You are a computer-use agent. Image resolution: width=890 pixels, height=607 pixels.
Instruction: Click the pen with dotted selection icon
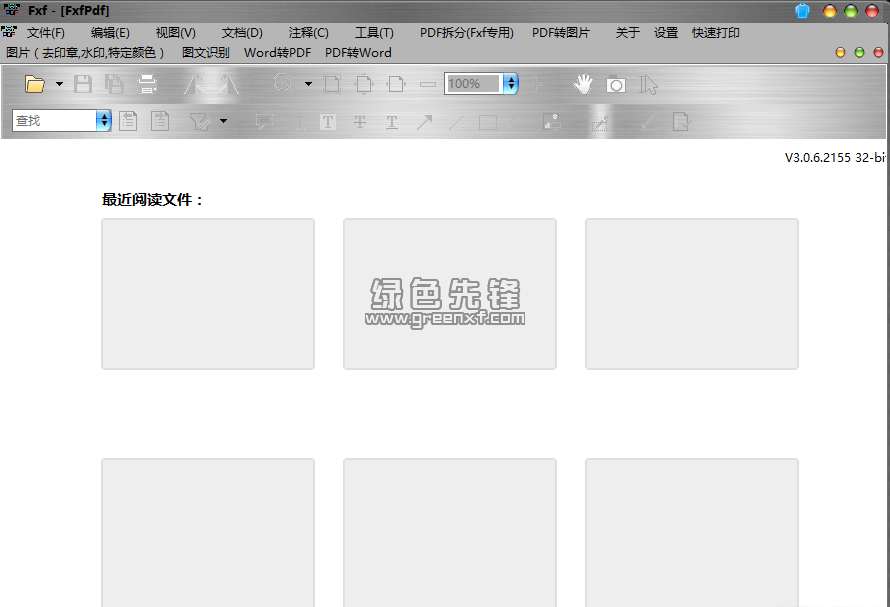click(601, 122)
